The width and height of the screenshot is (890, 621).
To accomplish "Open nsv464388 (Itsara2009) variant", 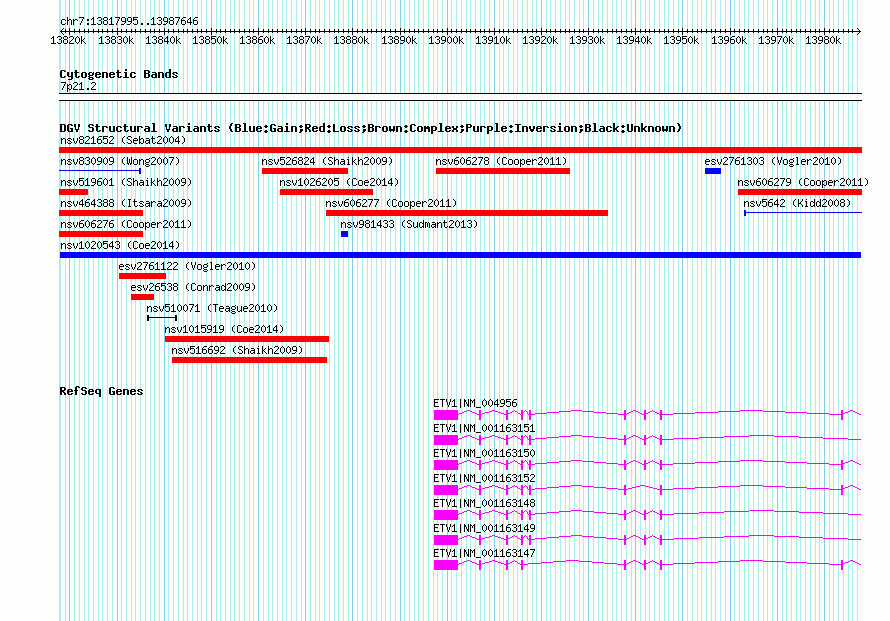I will point(126,203).
